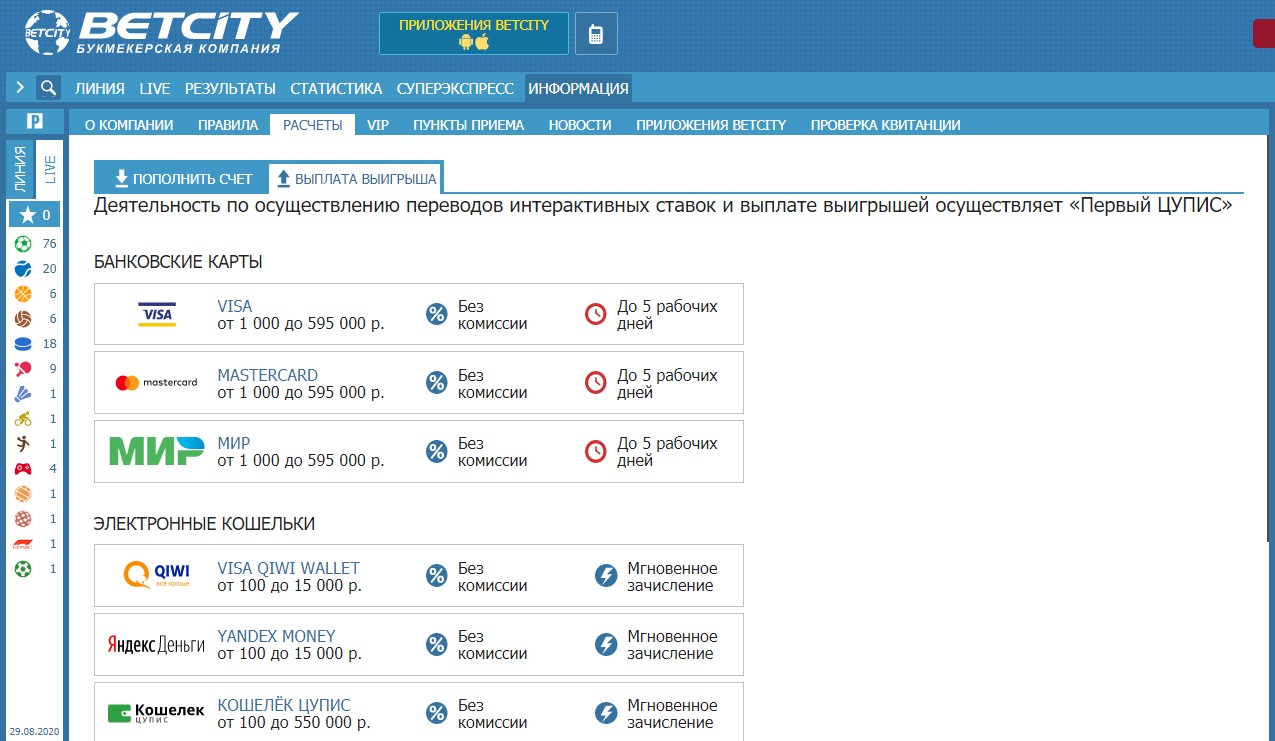Open the mobile version phone icon
Screen dimensions: 1275x741
(x=596, y=33)
